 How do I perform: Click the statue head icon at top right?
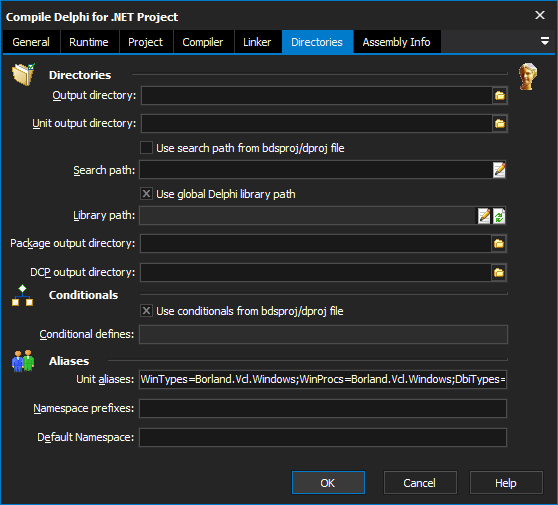coord(528,76)
